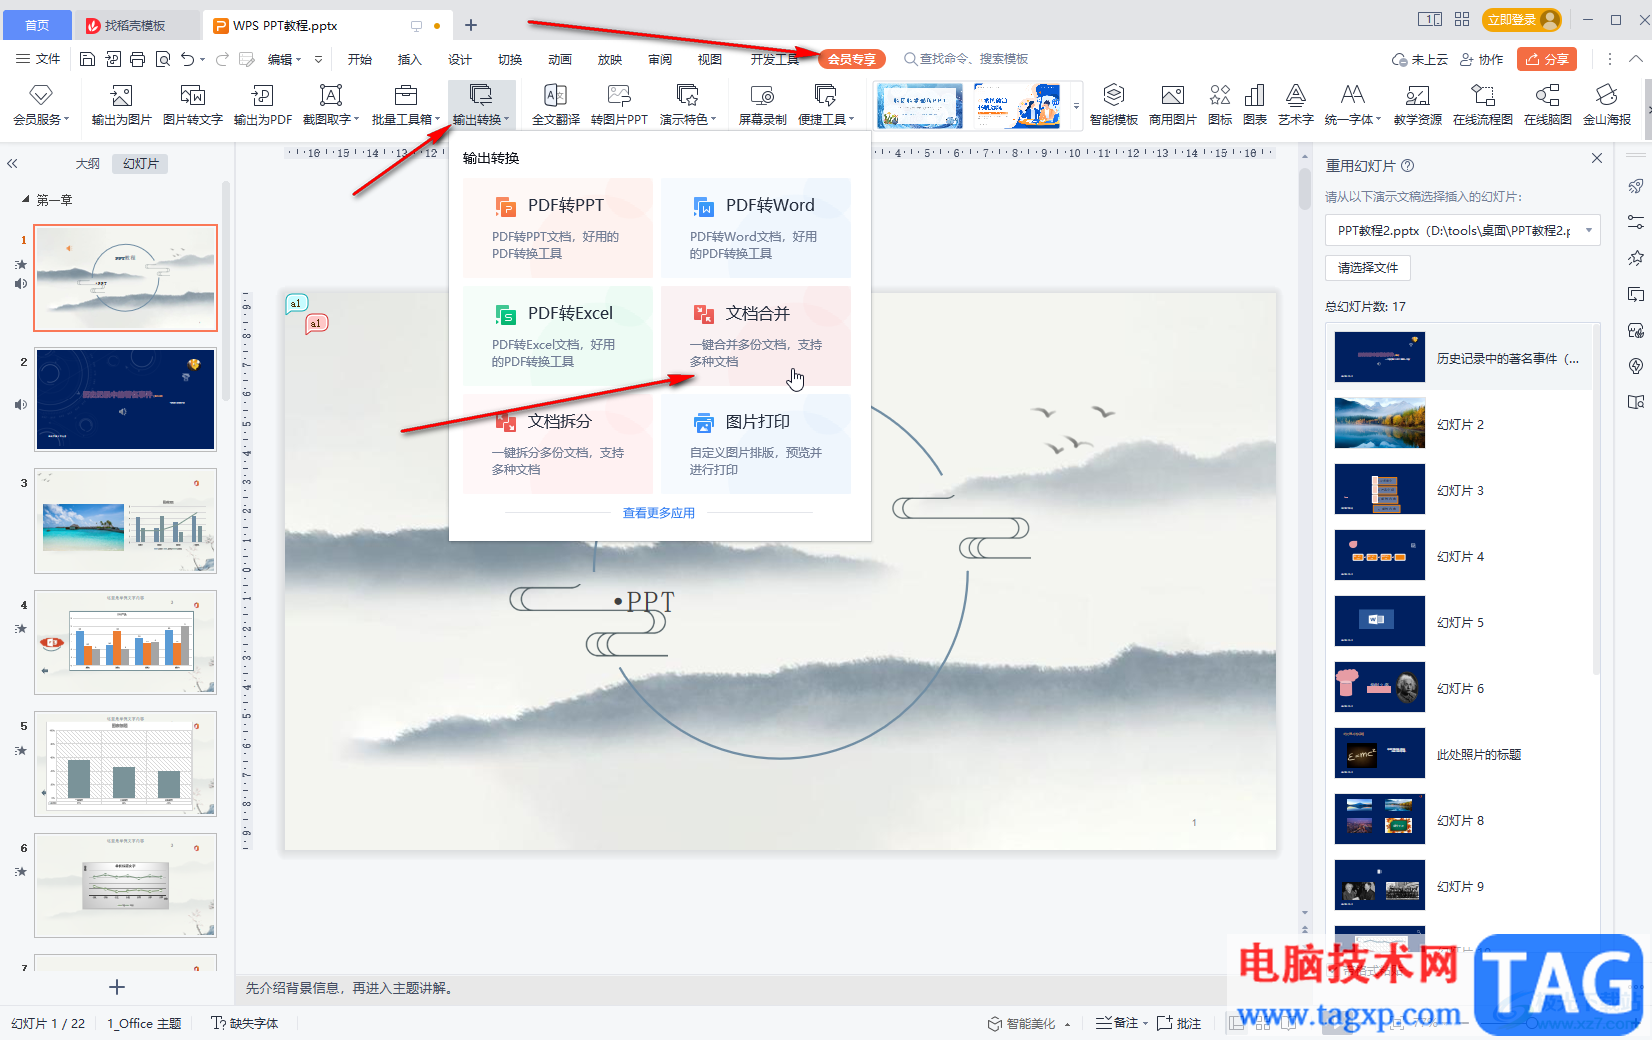Open a new tab with plus
This screenshot has height=1040, width=1652.
[471, 25]
